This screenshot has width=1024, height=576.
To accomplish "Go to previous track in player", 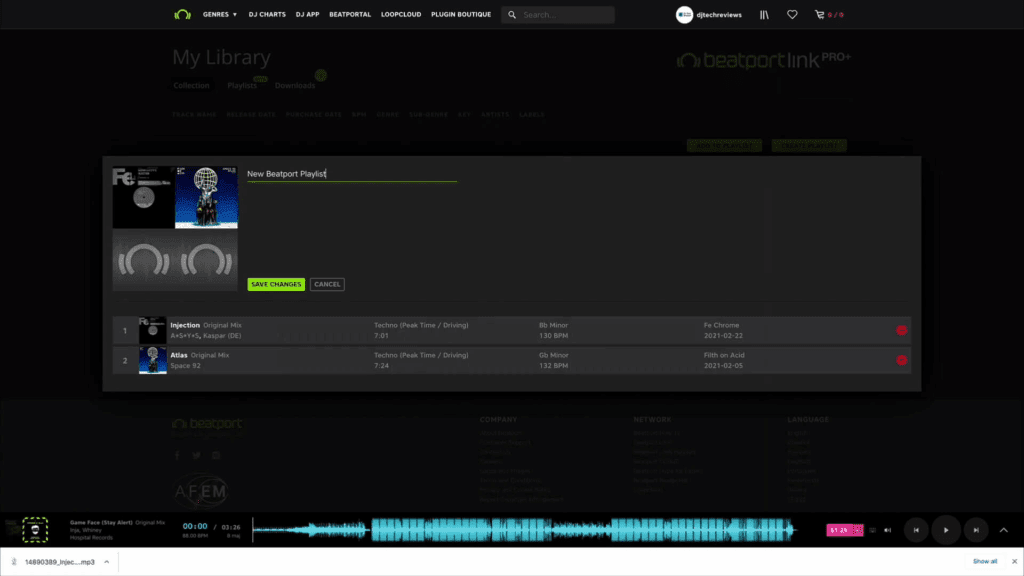I will 916,530.
